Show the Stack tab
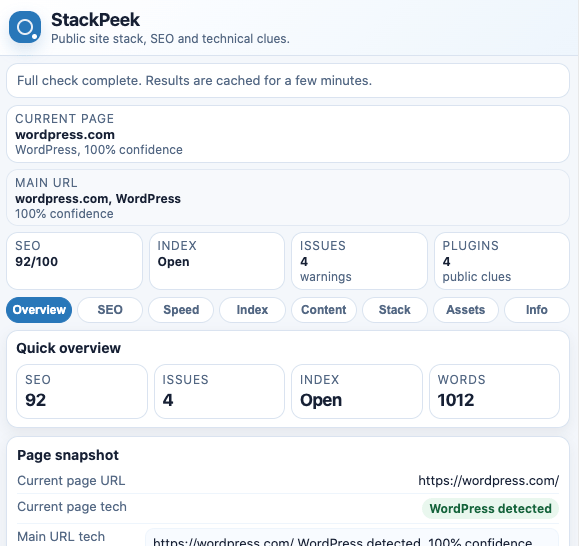 pos(394,310)
